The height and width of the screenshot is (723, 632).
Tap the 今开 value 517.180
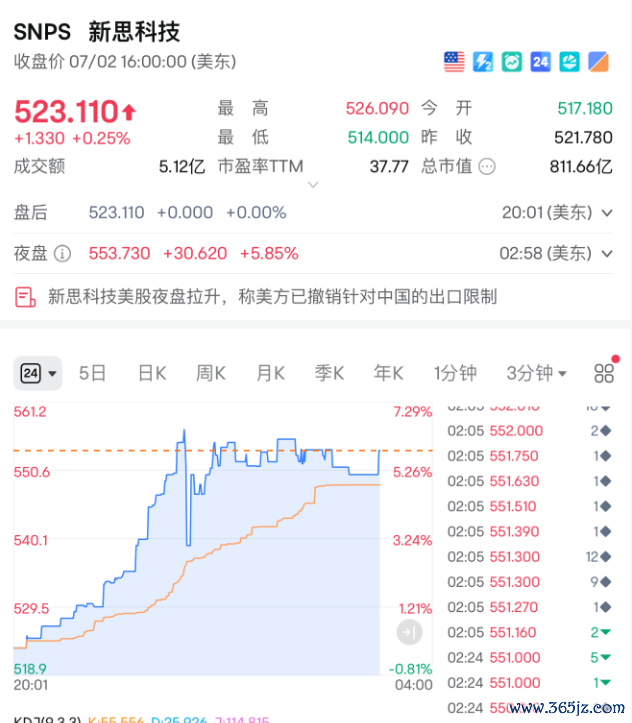click(x=585, y=109)
